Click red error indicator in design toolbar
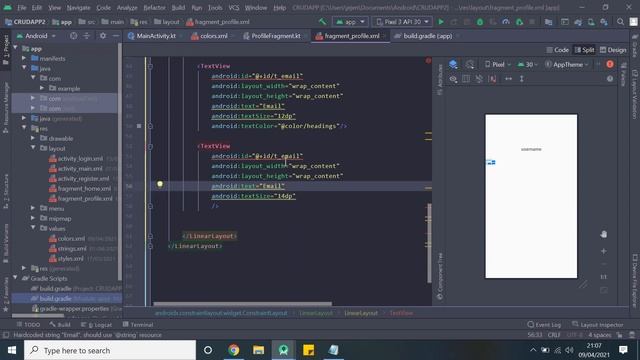 coord(610,64)
